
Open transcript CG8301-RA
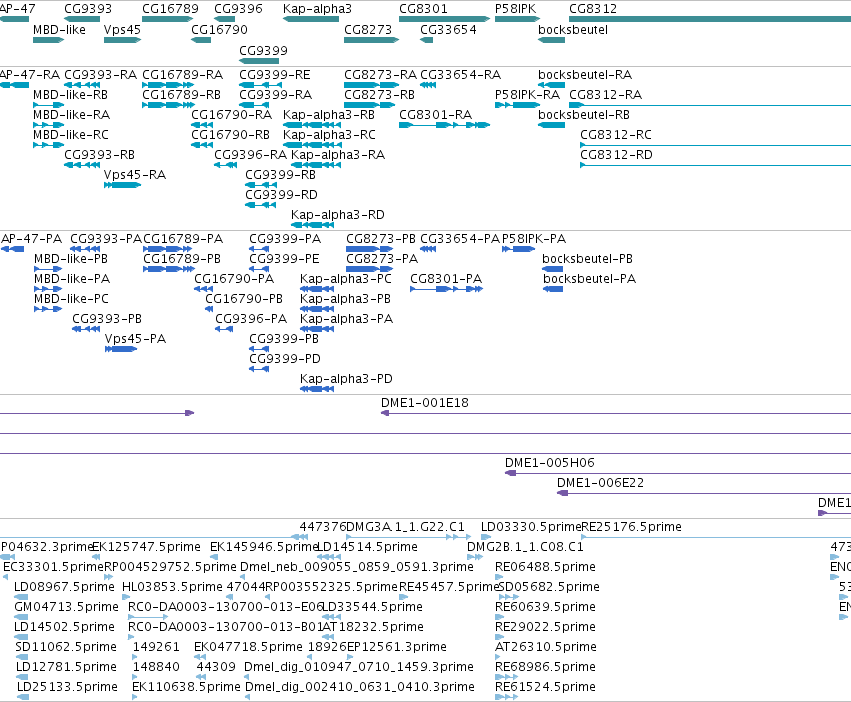pyautogui.click(x=435, y=115)
